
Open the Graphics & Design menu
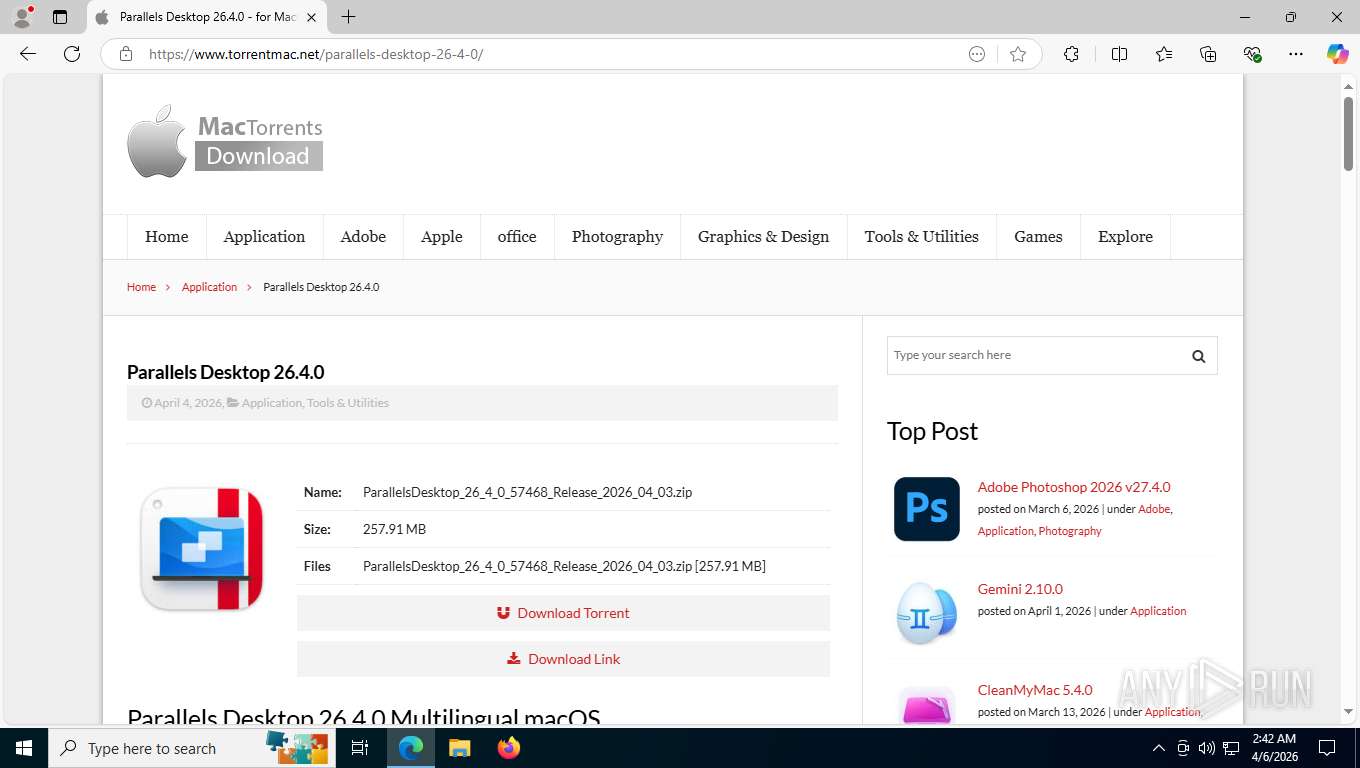[x=763, y=237]
